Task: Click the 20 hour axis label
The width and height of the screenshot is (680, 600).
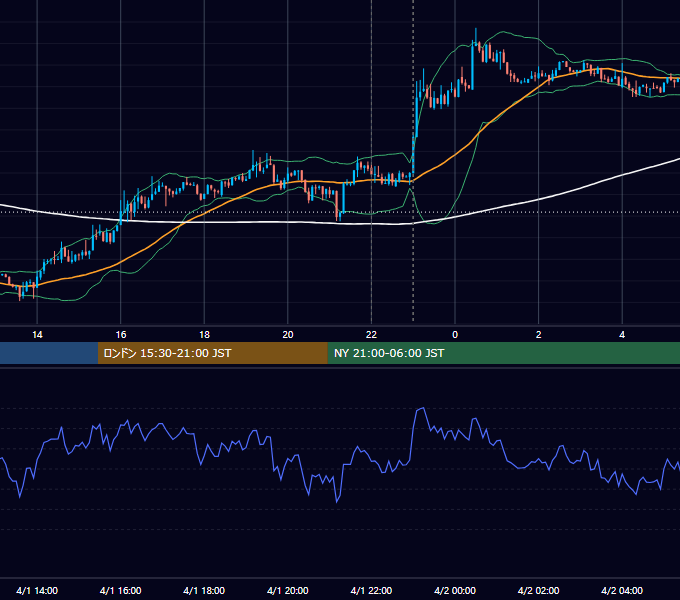Action: point(288,335)
